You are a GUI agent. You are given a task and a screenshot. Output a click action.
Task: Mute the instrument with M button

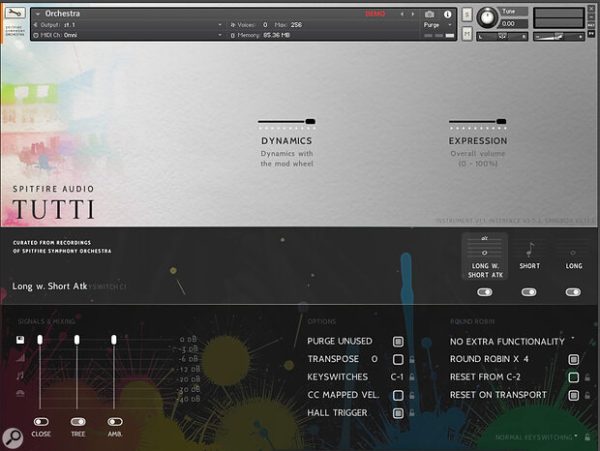pyautogui.click(x=467, y=34)
